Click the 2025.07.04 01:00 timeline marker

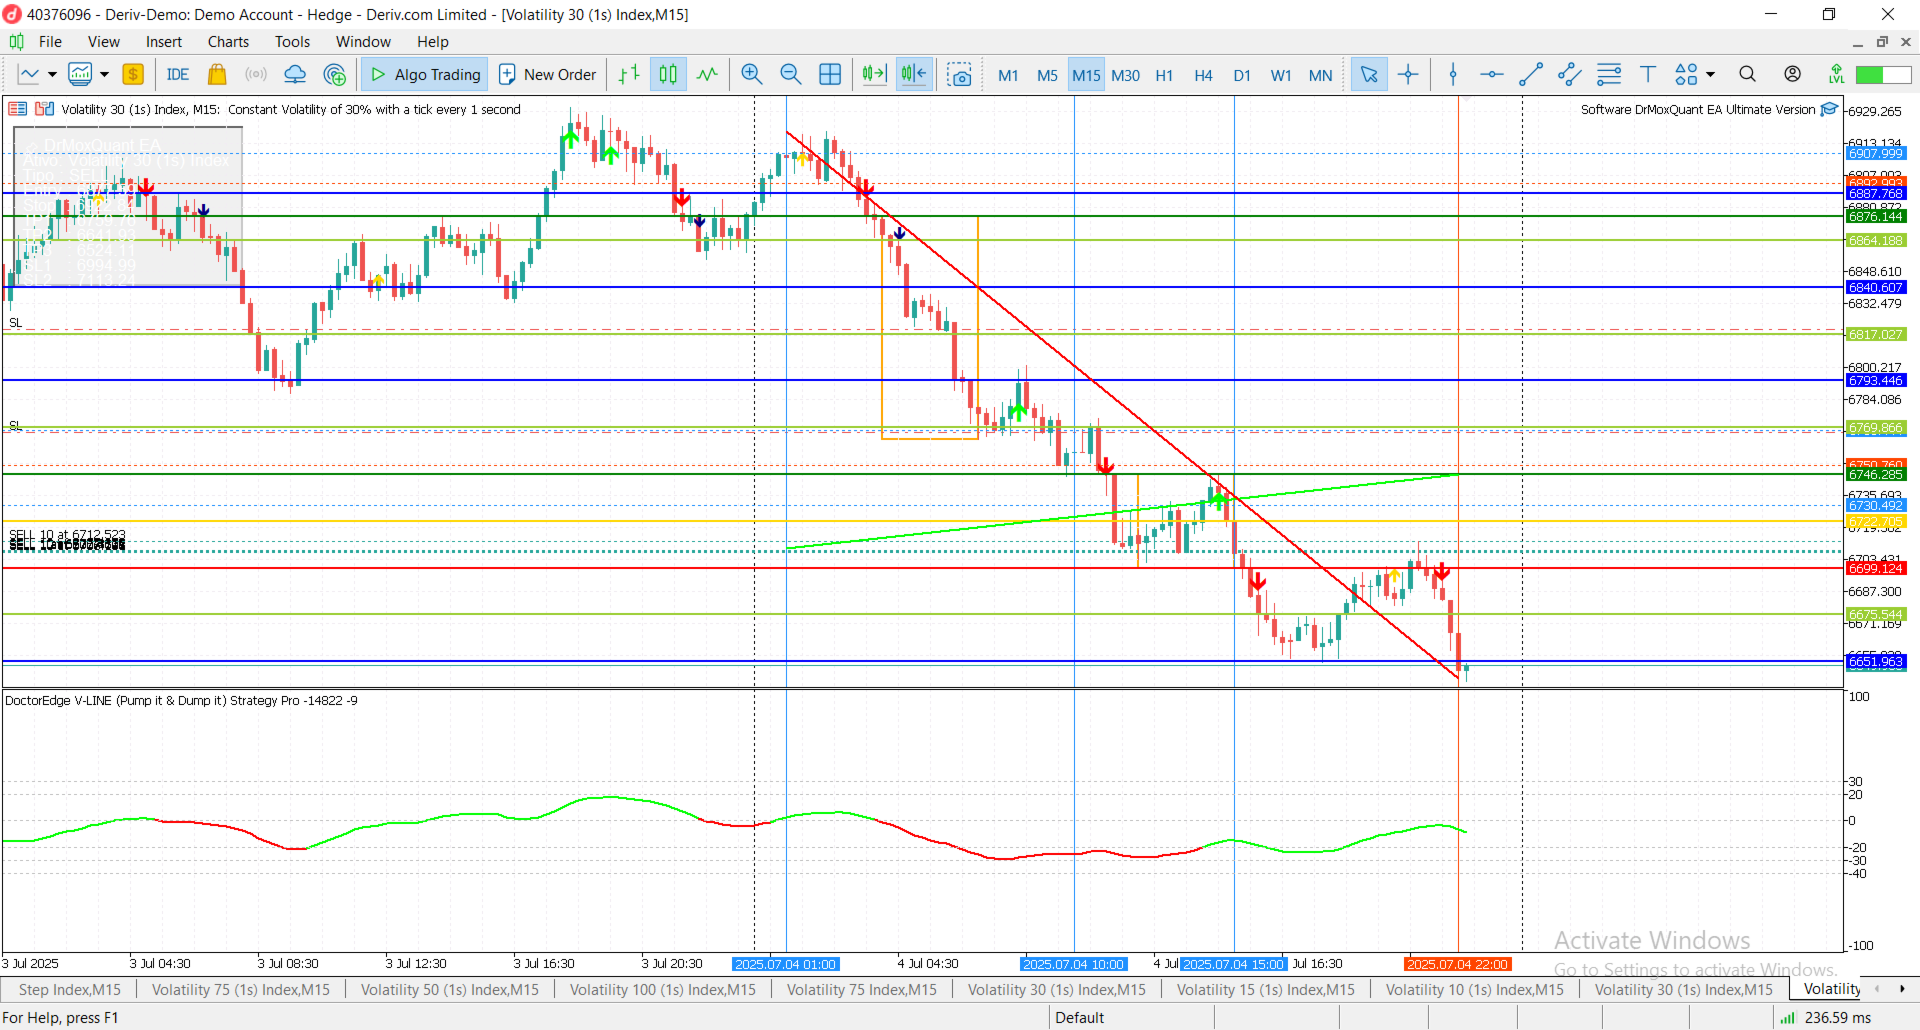point(786,964)
